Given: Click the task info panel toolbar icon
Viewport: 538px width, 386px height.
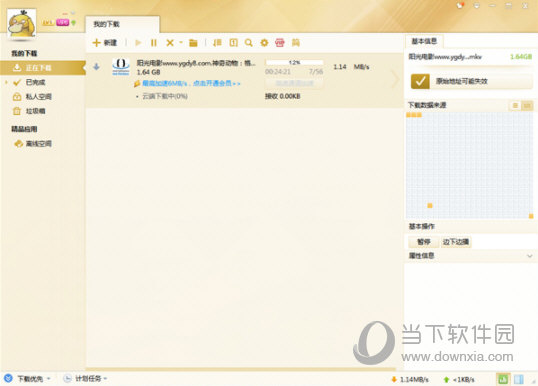Looking at the screenshot, I should pyautogui.click(x=233, y=43).
